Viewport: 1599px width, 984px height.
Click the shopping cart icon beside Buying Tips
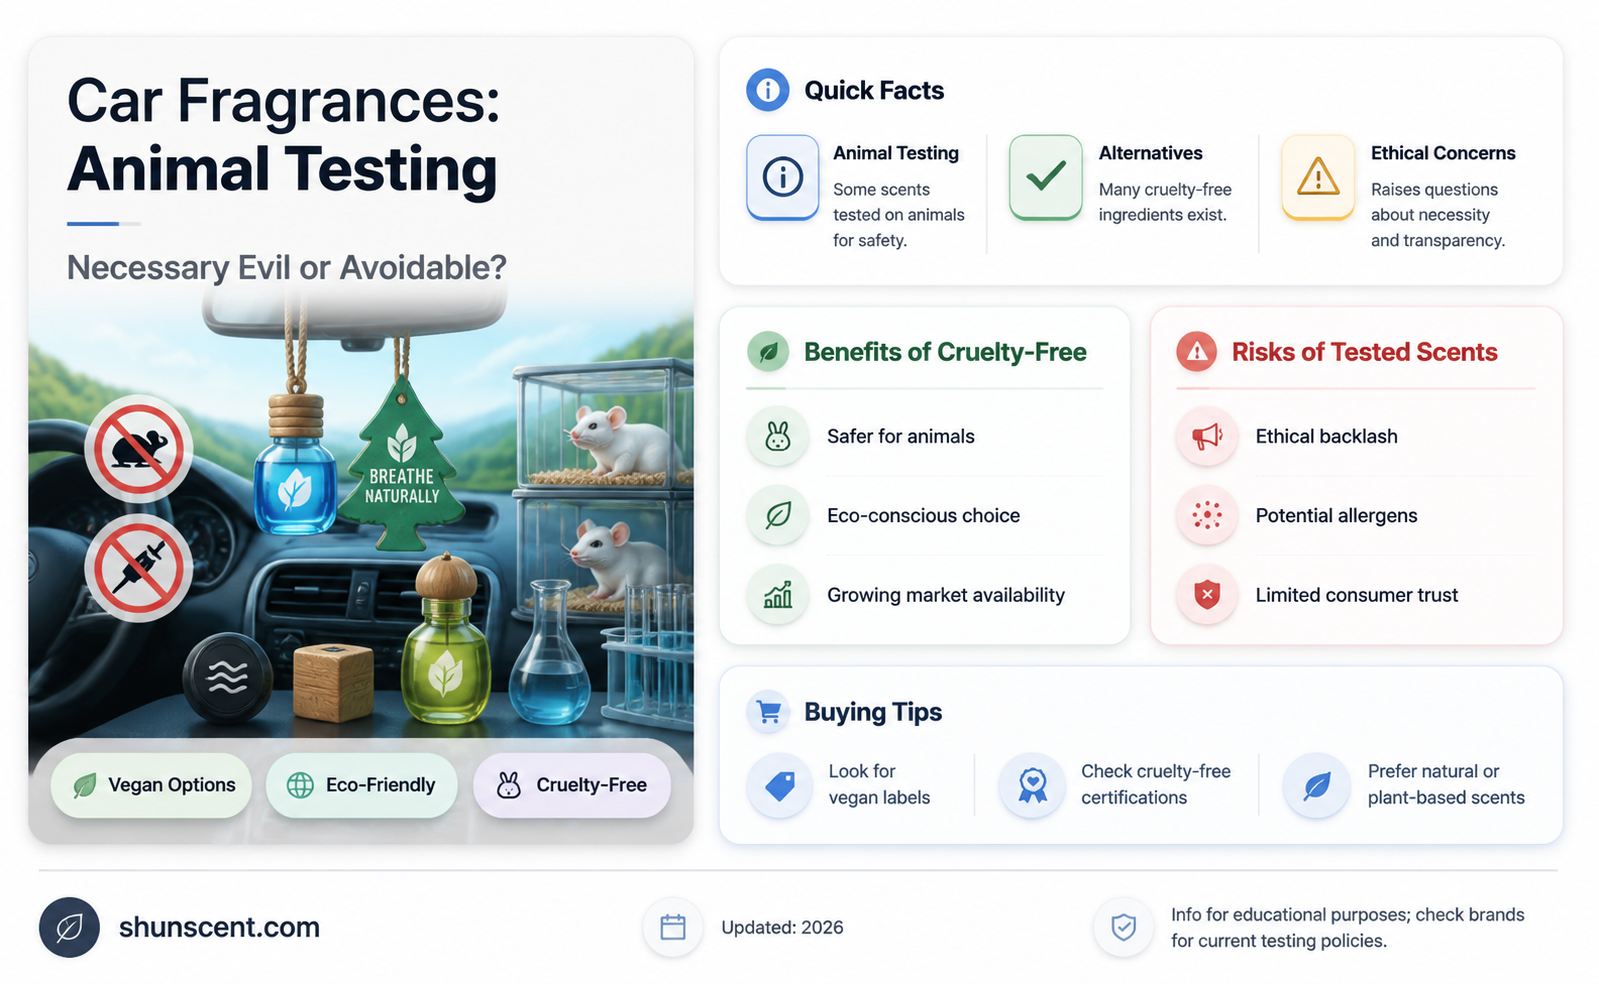pyautogui.click(x=768, y=712)
